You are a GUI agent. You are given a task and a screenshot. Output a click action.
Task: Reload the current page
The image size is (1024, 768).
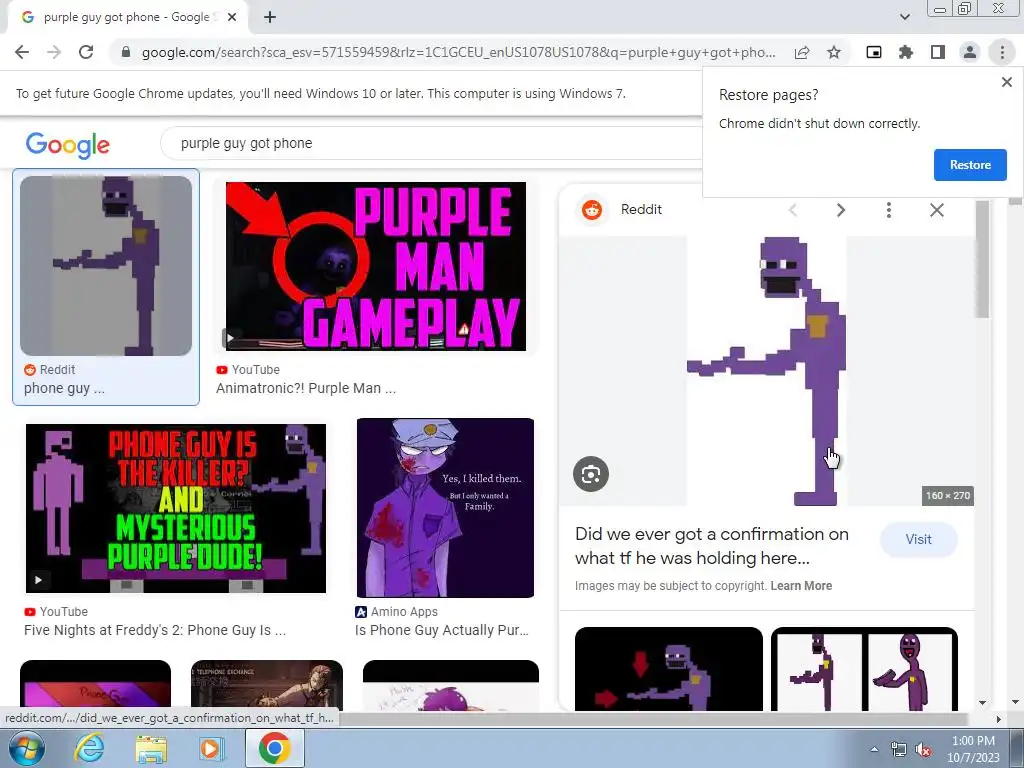(x=86, y=52)
